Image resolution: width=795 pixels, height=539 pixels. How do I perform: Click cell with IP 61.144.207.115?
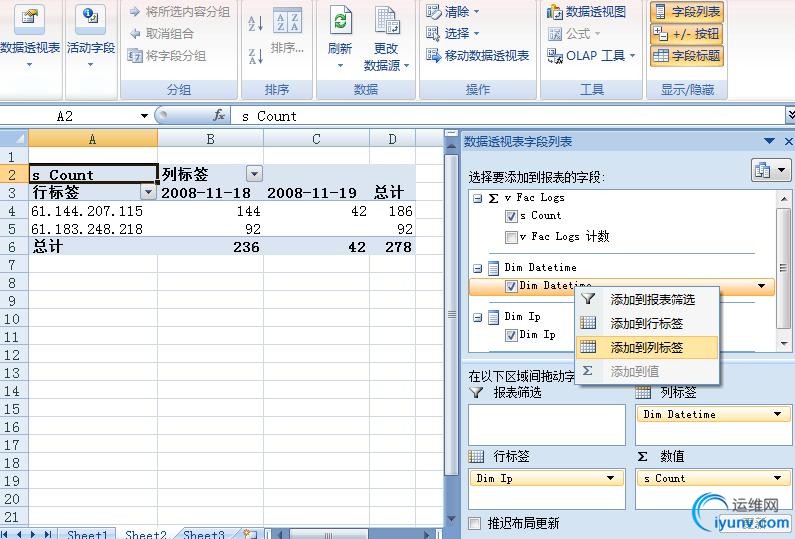[93, 211]
